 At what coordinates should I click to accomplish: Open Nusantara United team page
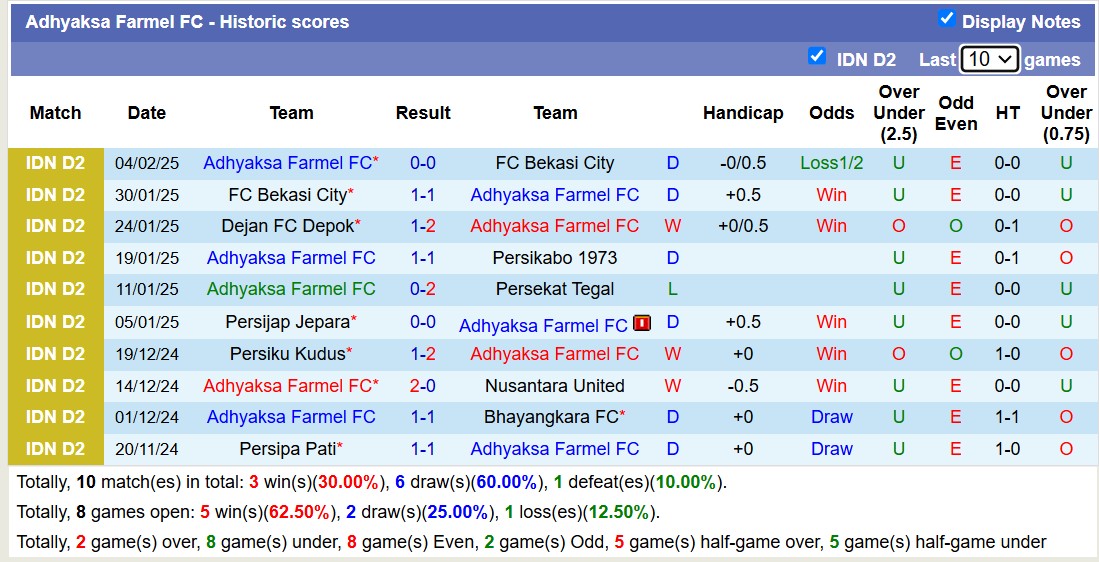pyautogui.click(x=555, y=386)
